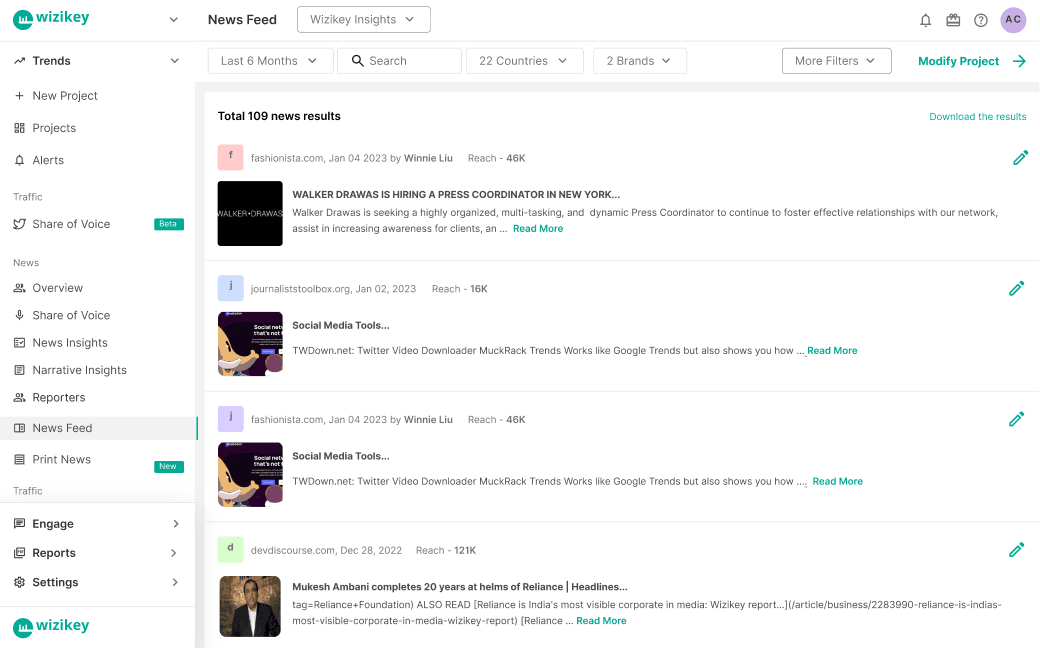Go to Reporters in sidebar
The width and height of the screenshot is (1040, 648).
58,398
